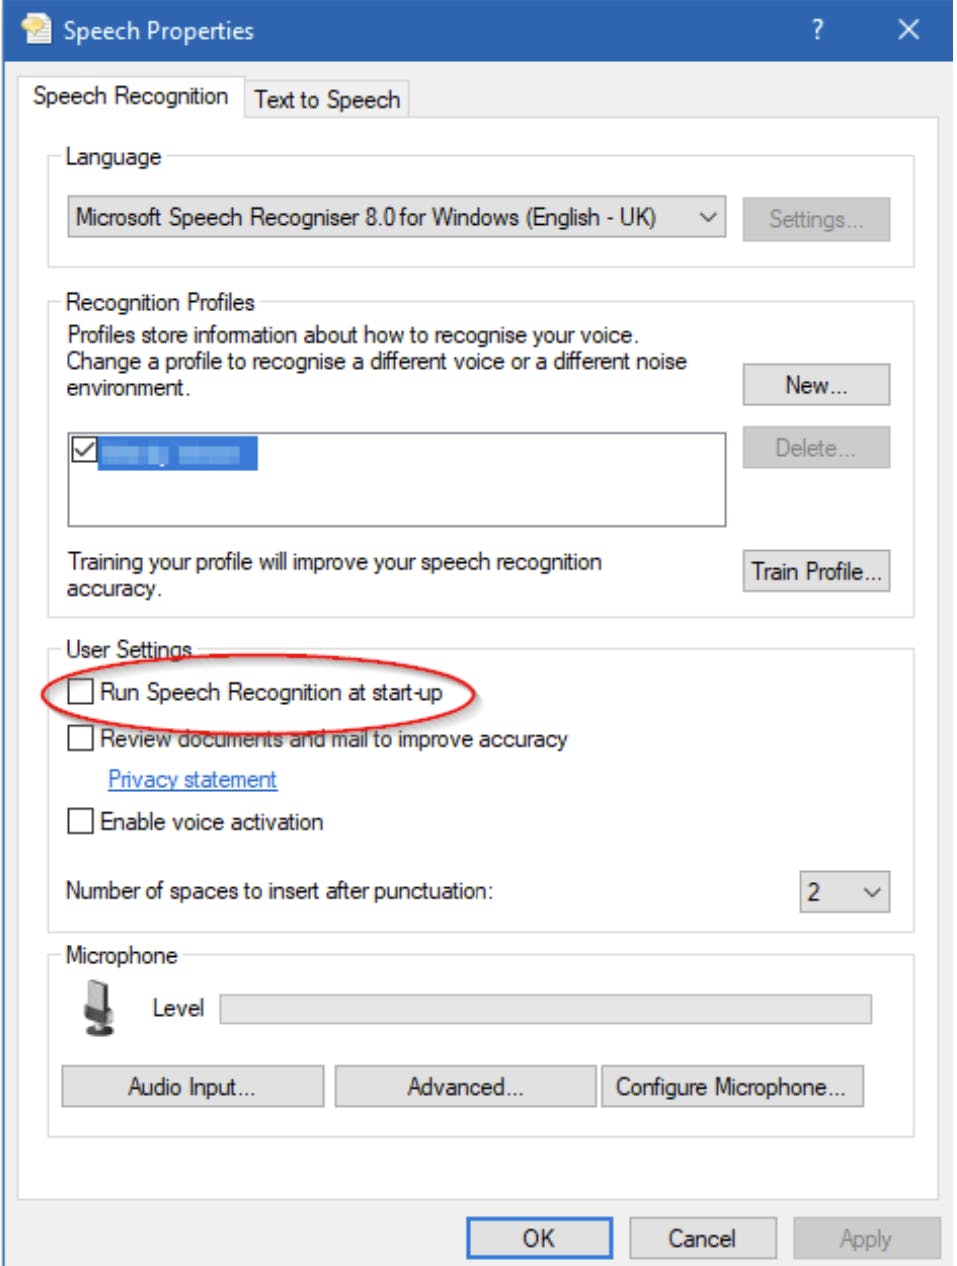Image resolution: width=957 pixels, height=1266 pixels.
Task: Switch to the Text to Speech tab
Action: 327,100
